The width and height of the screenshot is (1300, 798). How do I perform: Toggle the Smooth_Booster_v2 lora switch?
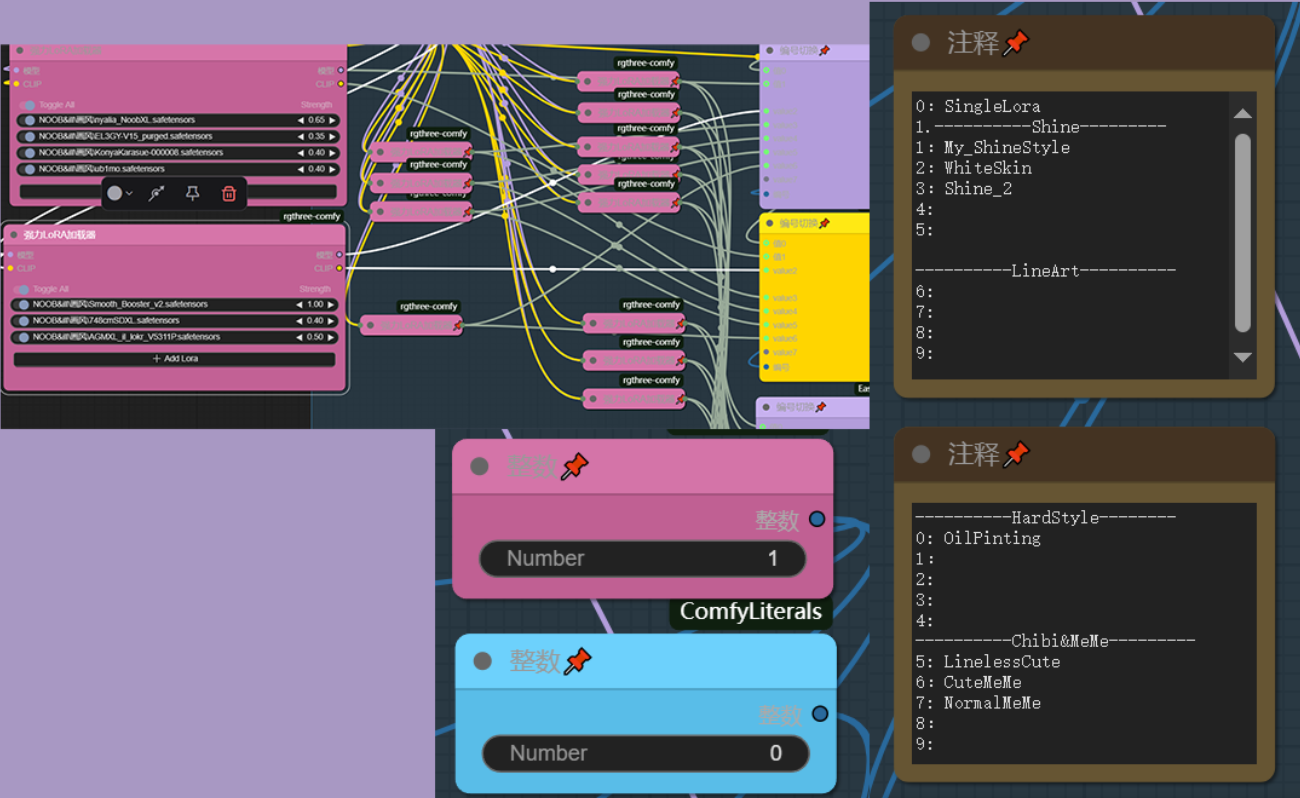(22, 304)
